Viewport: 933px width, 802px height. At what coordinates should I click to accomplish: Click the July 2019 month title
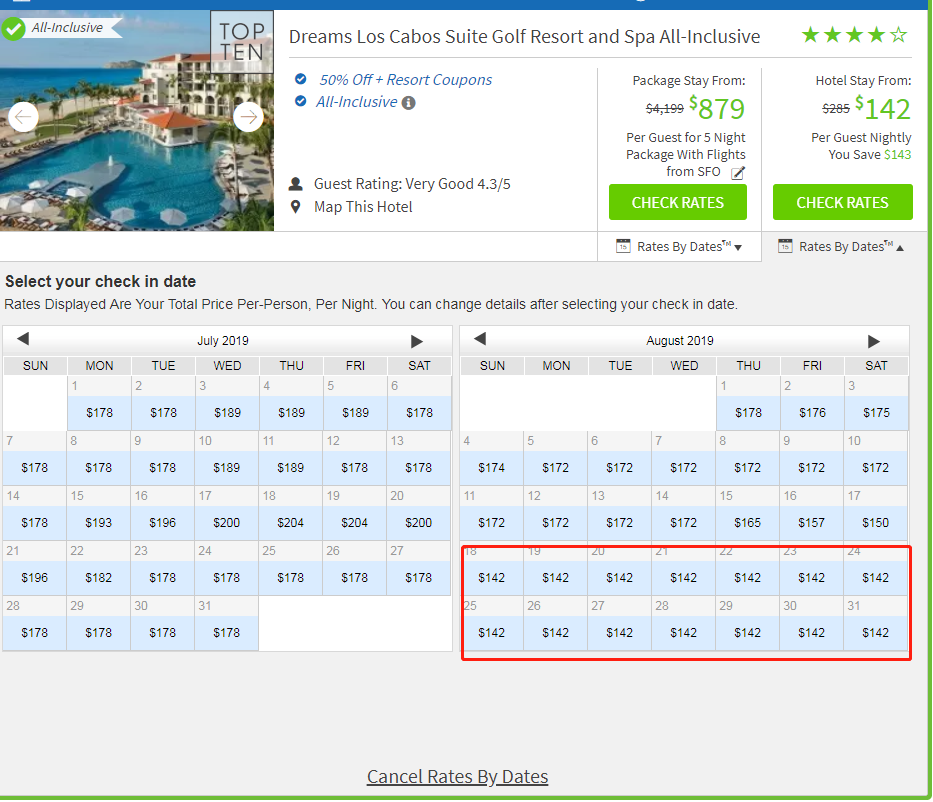[x=223, y=341]
